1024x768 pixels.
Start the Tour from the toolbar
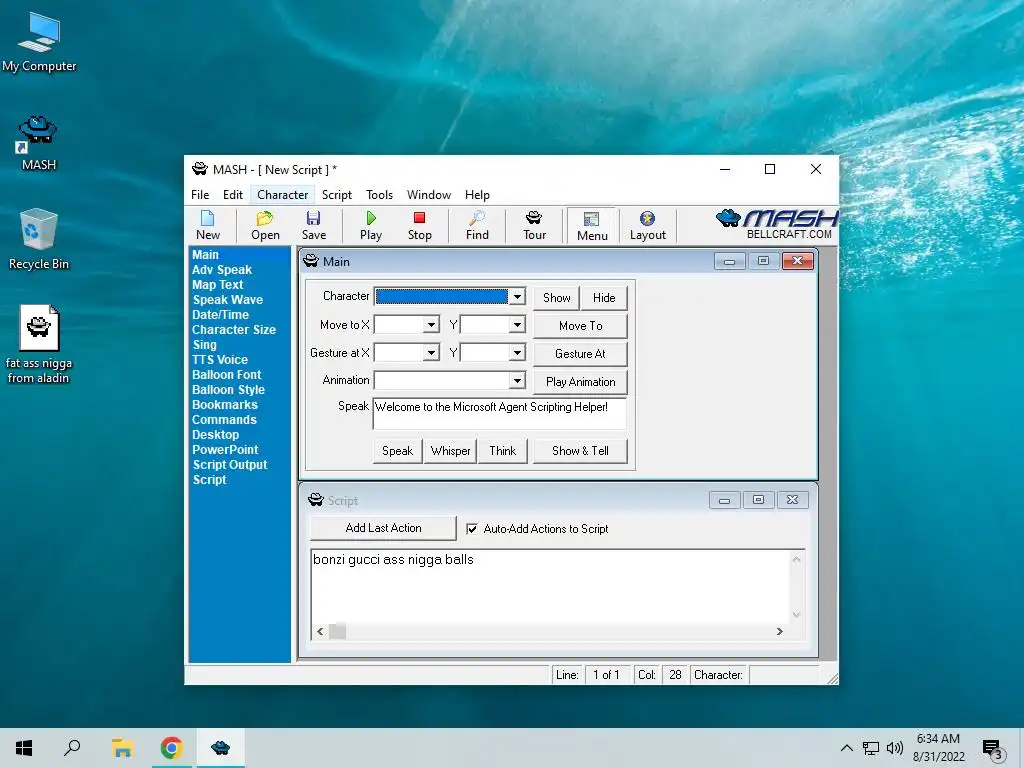534,225
